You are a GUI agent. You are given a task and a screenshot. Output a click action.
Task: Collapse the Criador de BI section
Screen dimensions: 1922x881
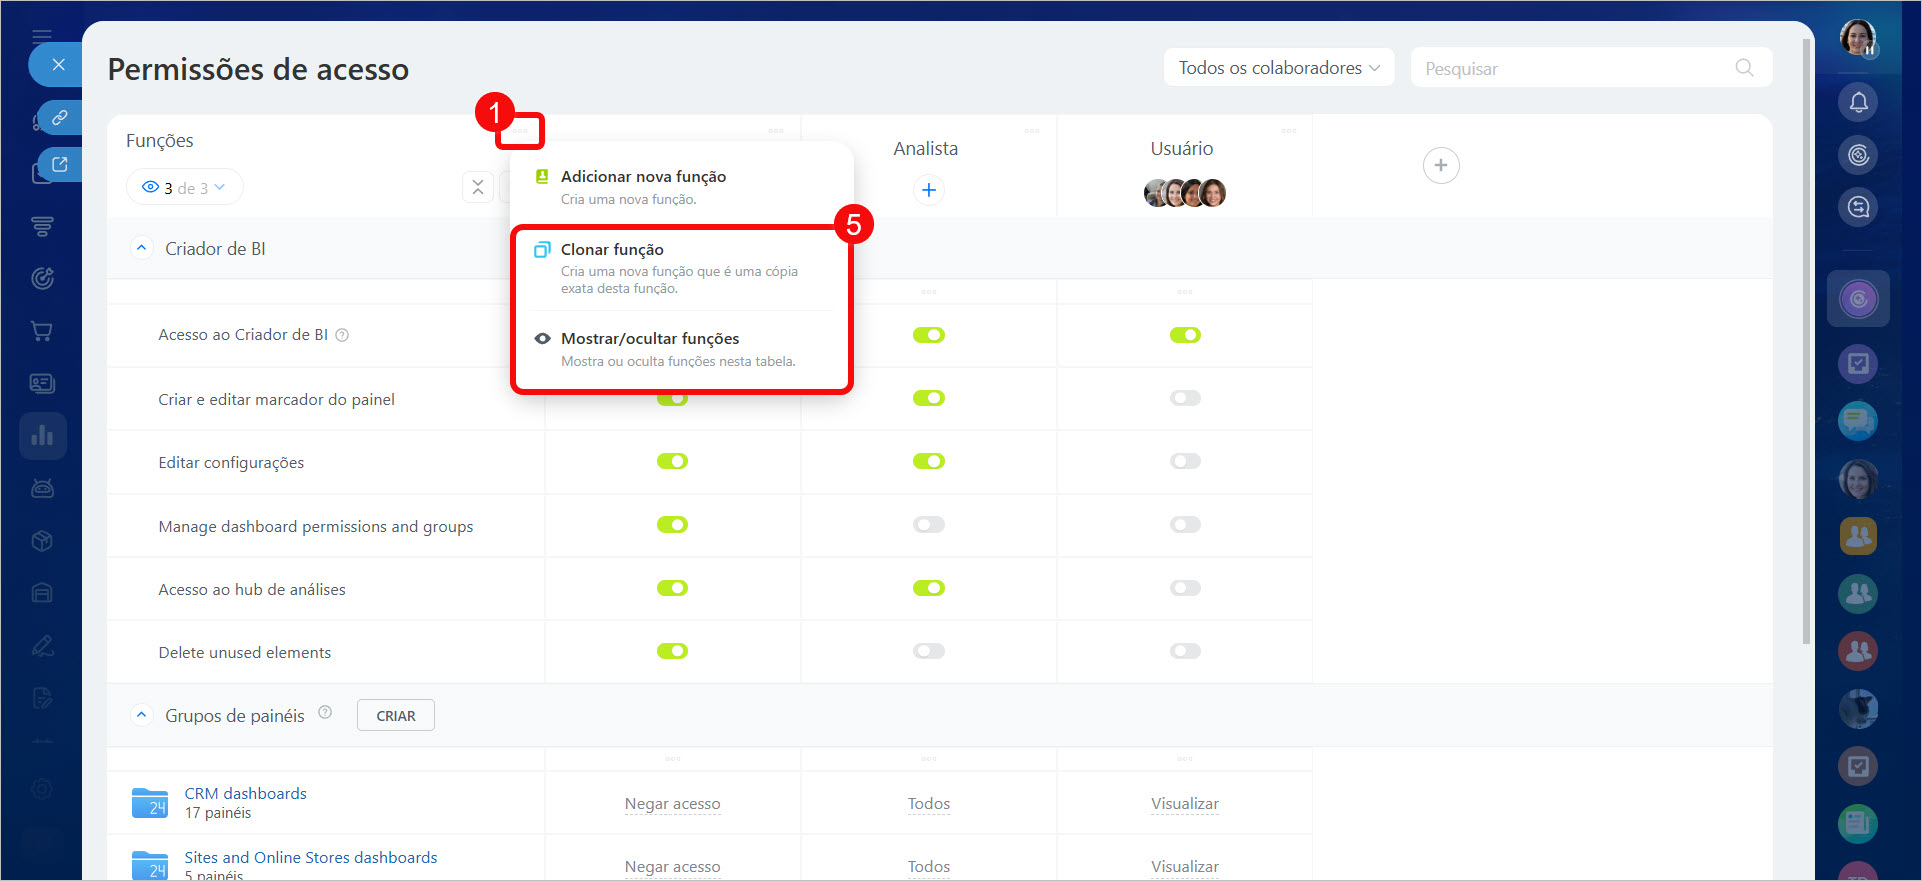[x=141, y=248]
